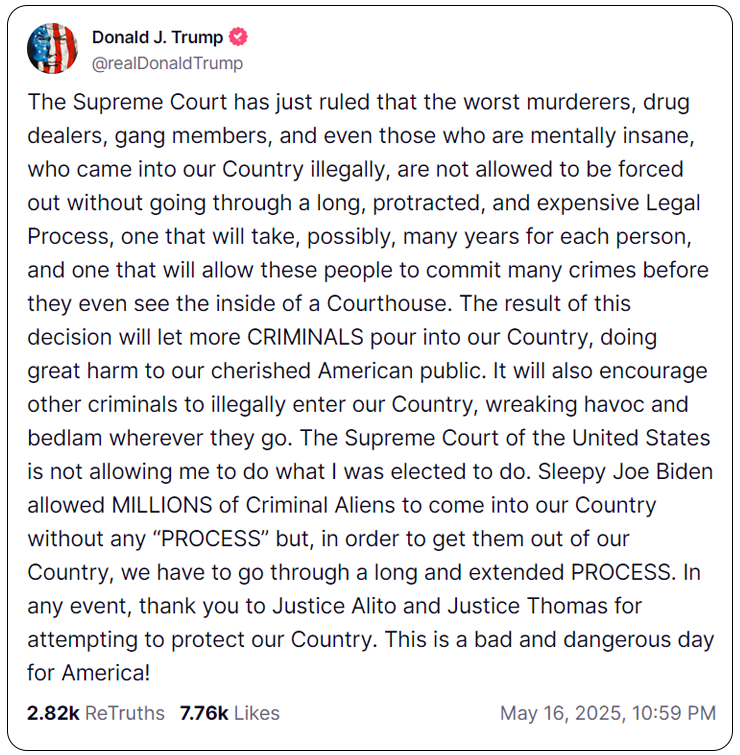Click the word Courthouse in the post
Image resolution: width=740 pixels, height=755 pixels.
click(389, 303)
